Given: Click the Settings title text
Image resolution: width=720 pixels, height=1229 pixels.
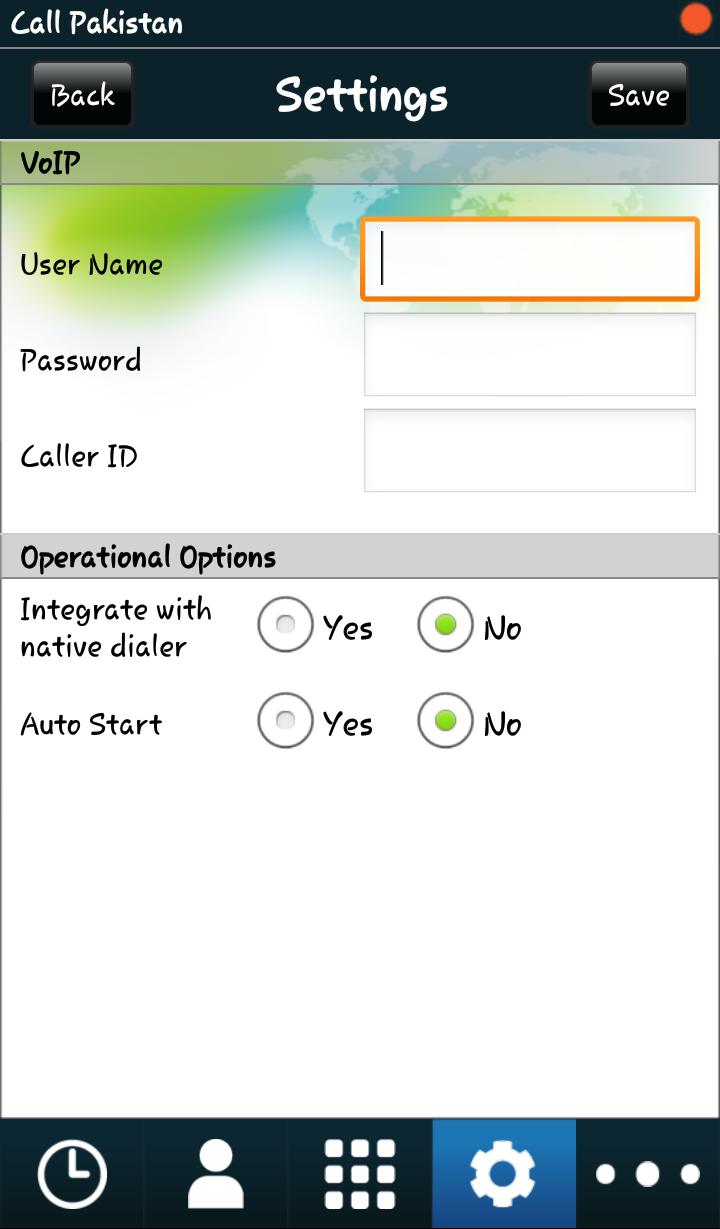Looking at the screenshot, I should pos(361,96).
